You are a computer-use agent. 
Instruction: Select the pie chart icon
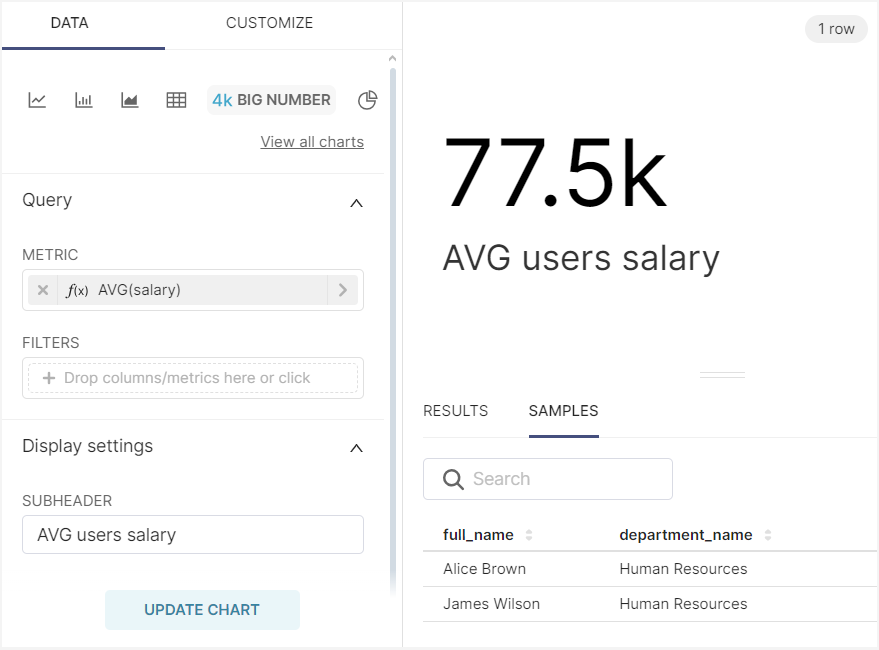(x=368, y=100)
